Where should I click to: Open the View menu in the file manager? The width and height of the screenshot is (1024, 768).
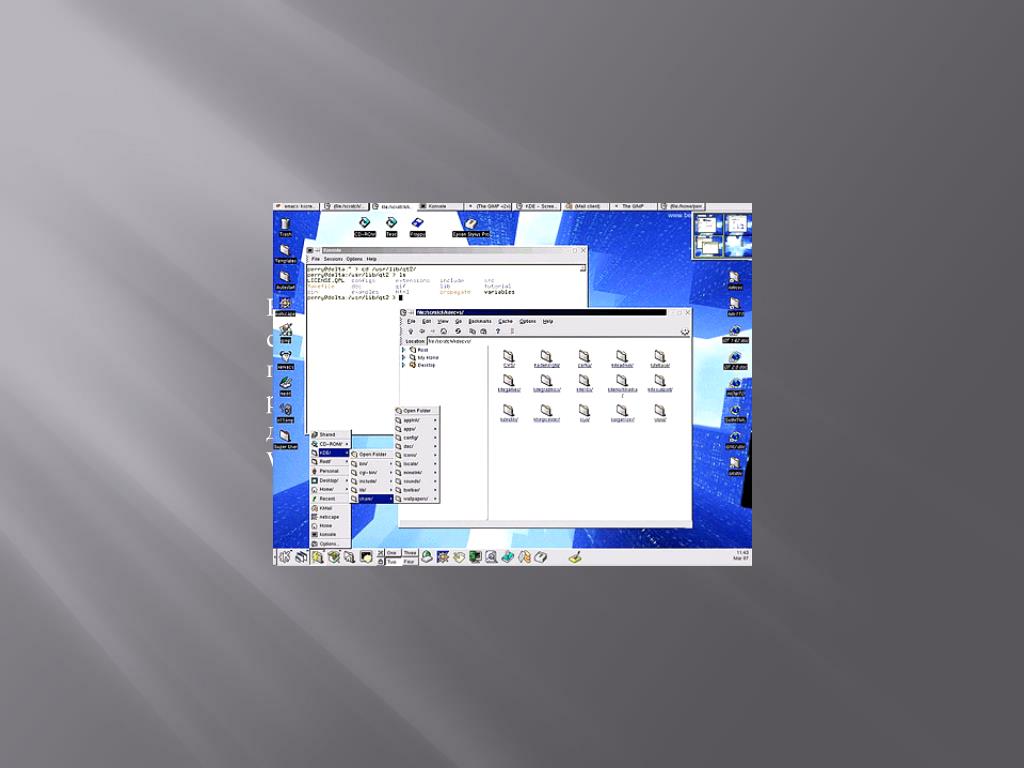pyautogui.click(x=443, y=321)
